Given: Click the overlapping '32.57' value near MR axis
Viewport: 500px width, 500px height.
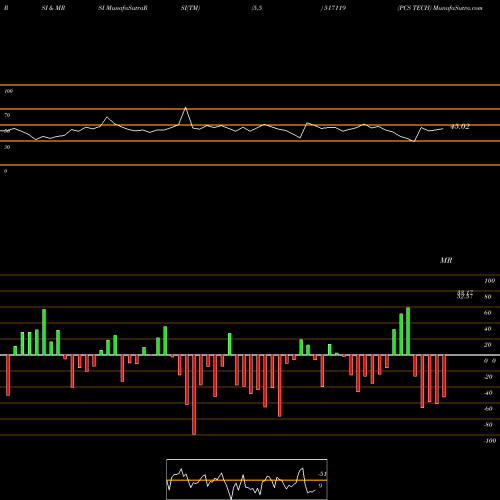Looking at the screenshot, I should pos(465,297).
